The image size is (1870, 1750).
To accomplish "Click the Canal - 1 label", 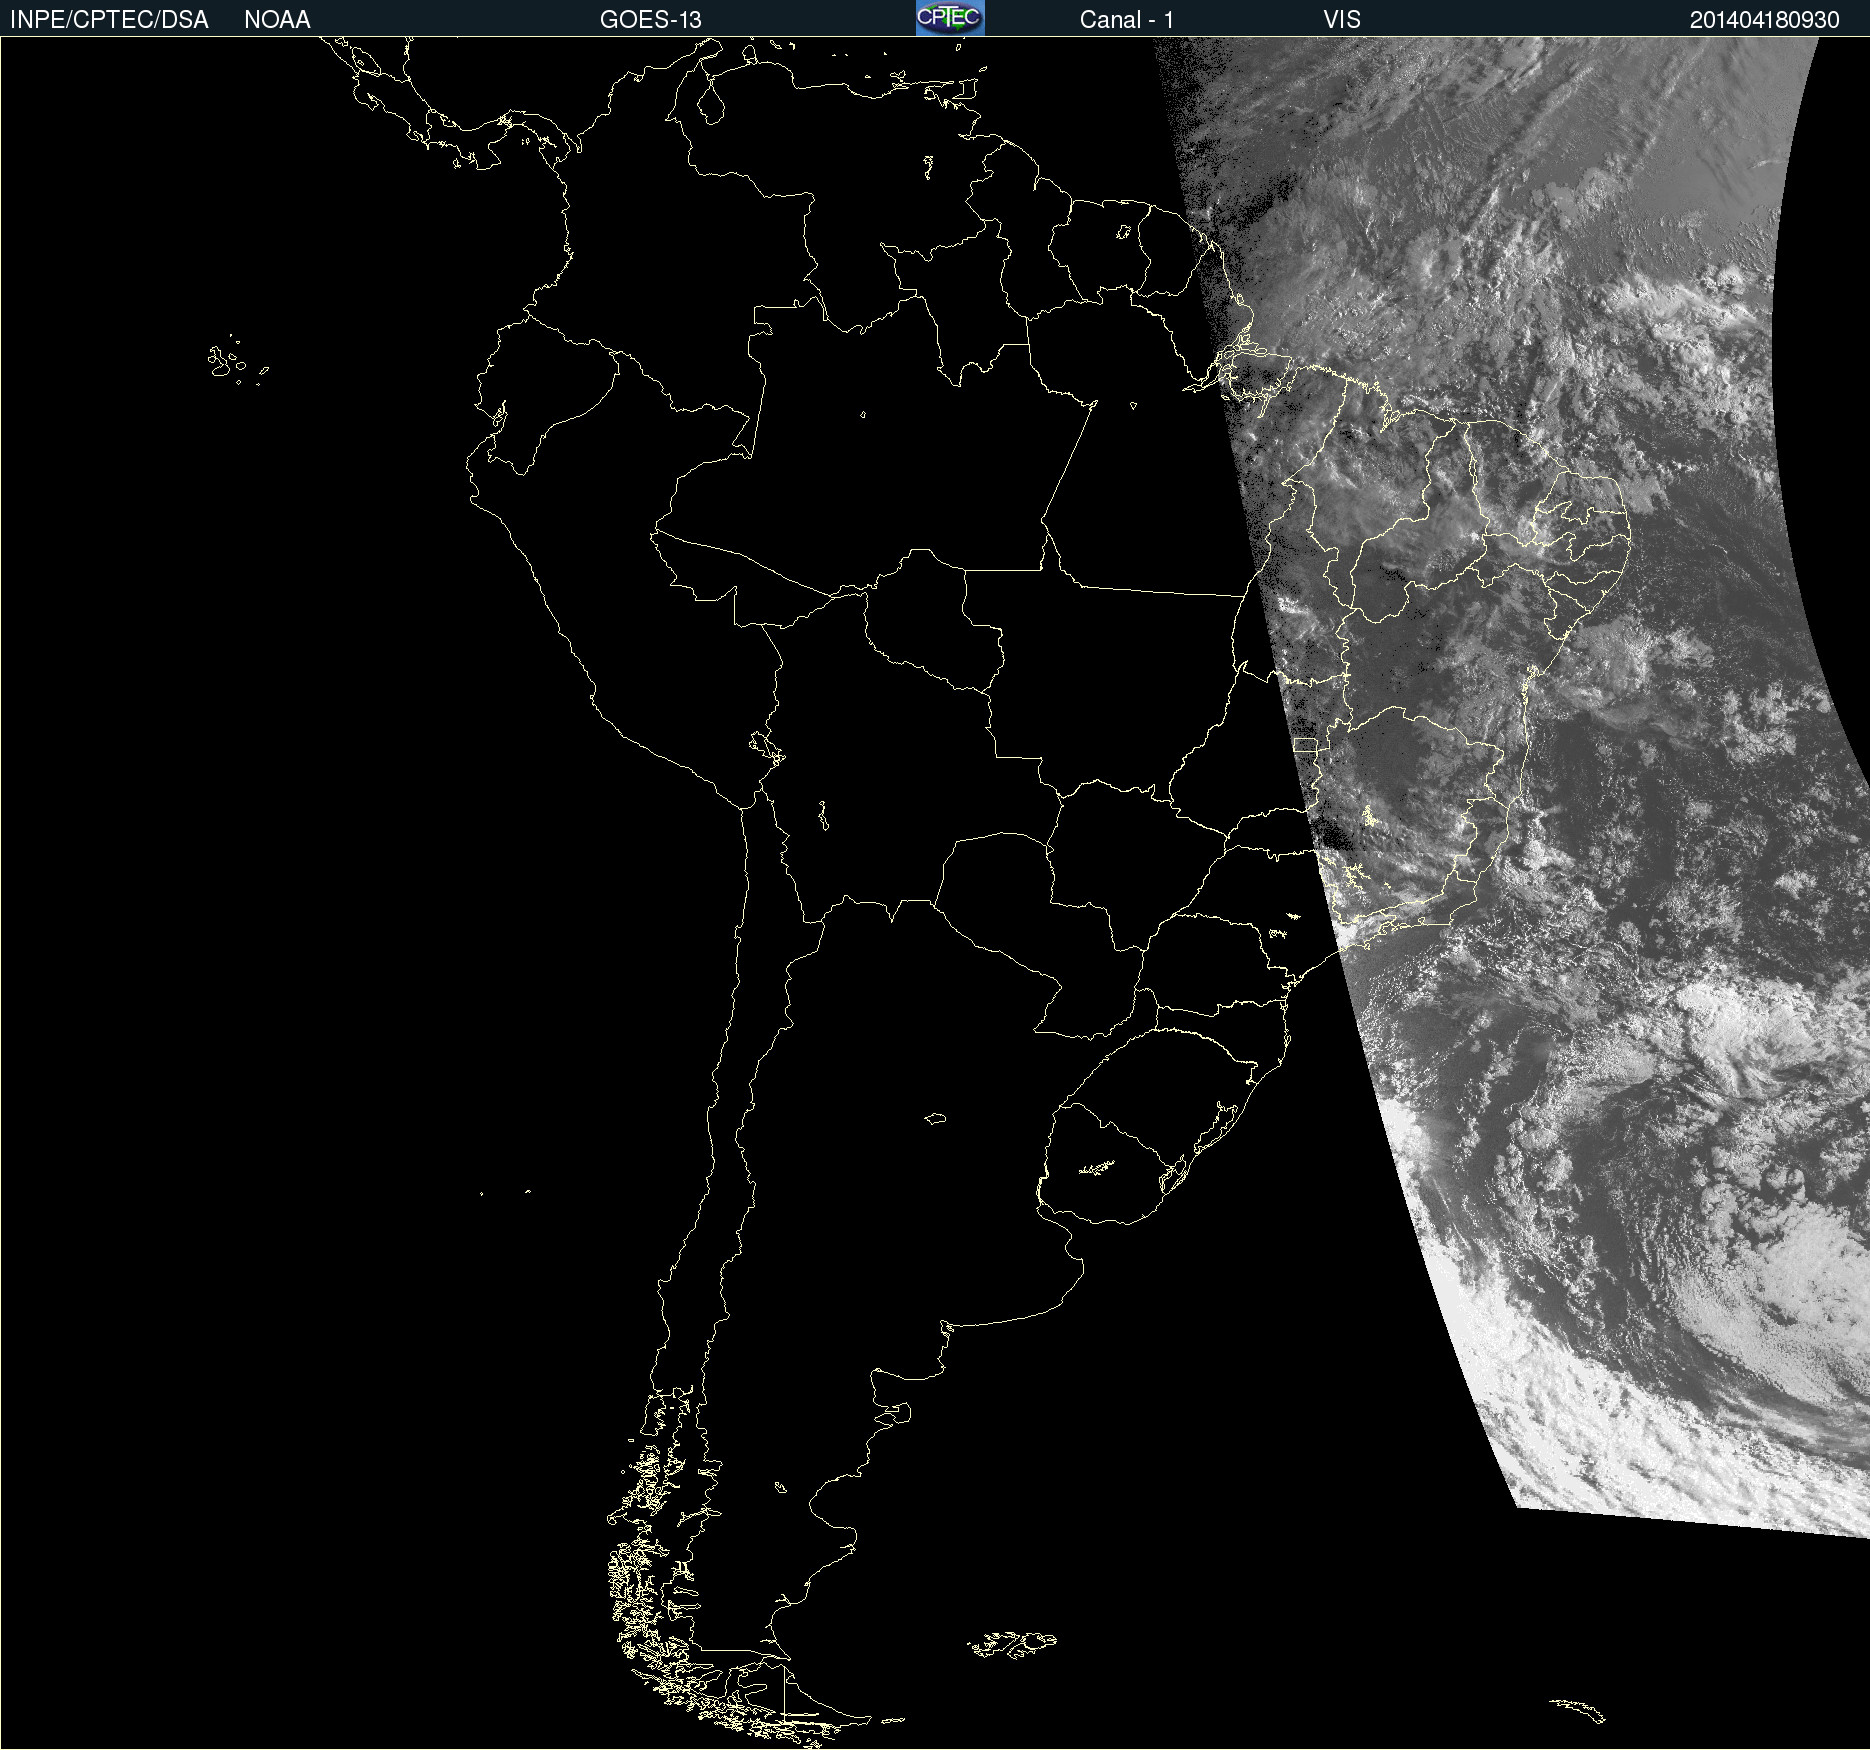I will 1127,20.
